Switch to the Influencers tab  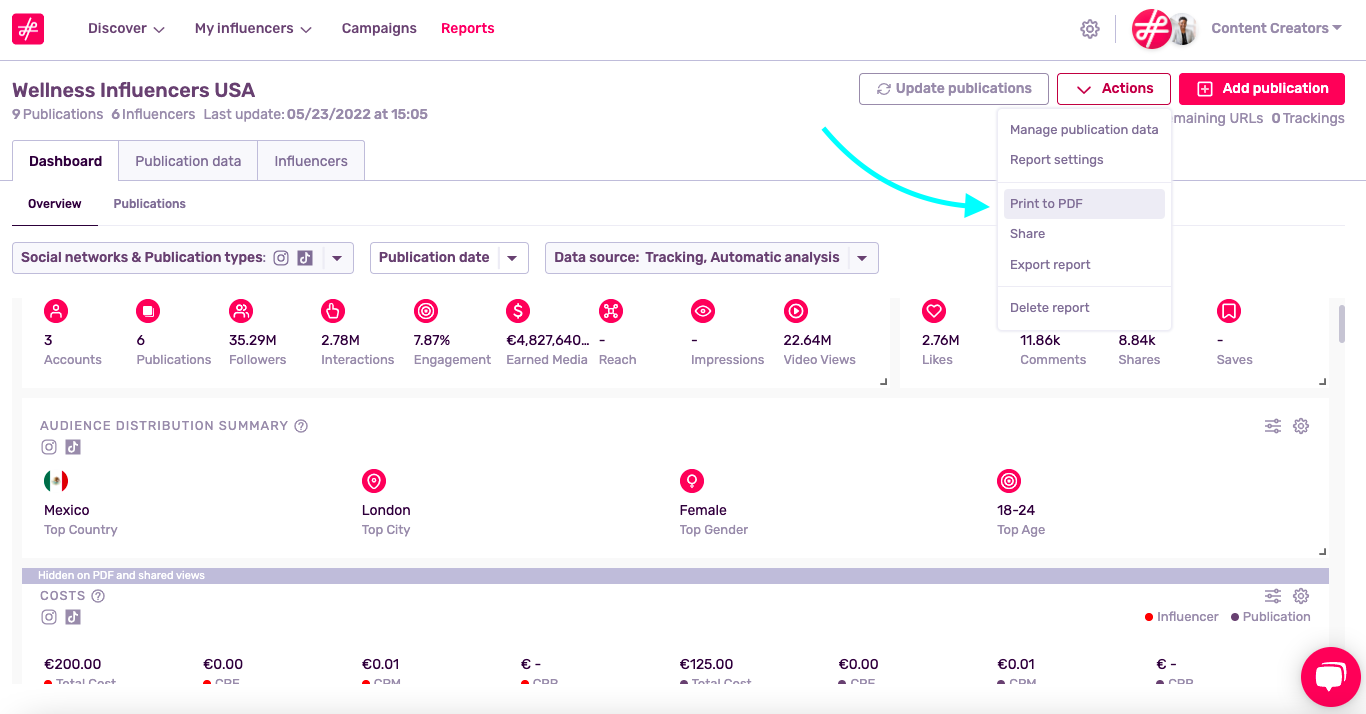pyautogui.click(x=310, y=160)
